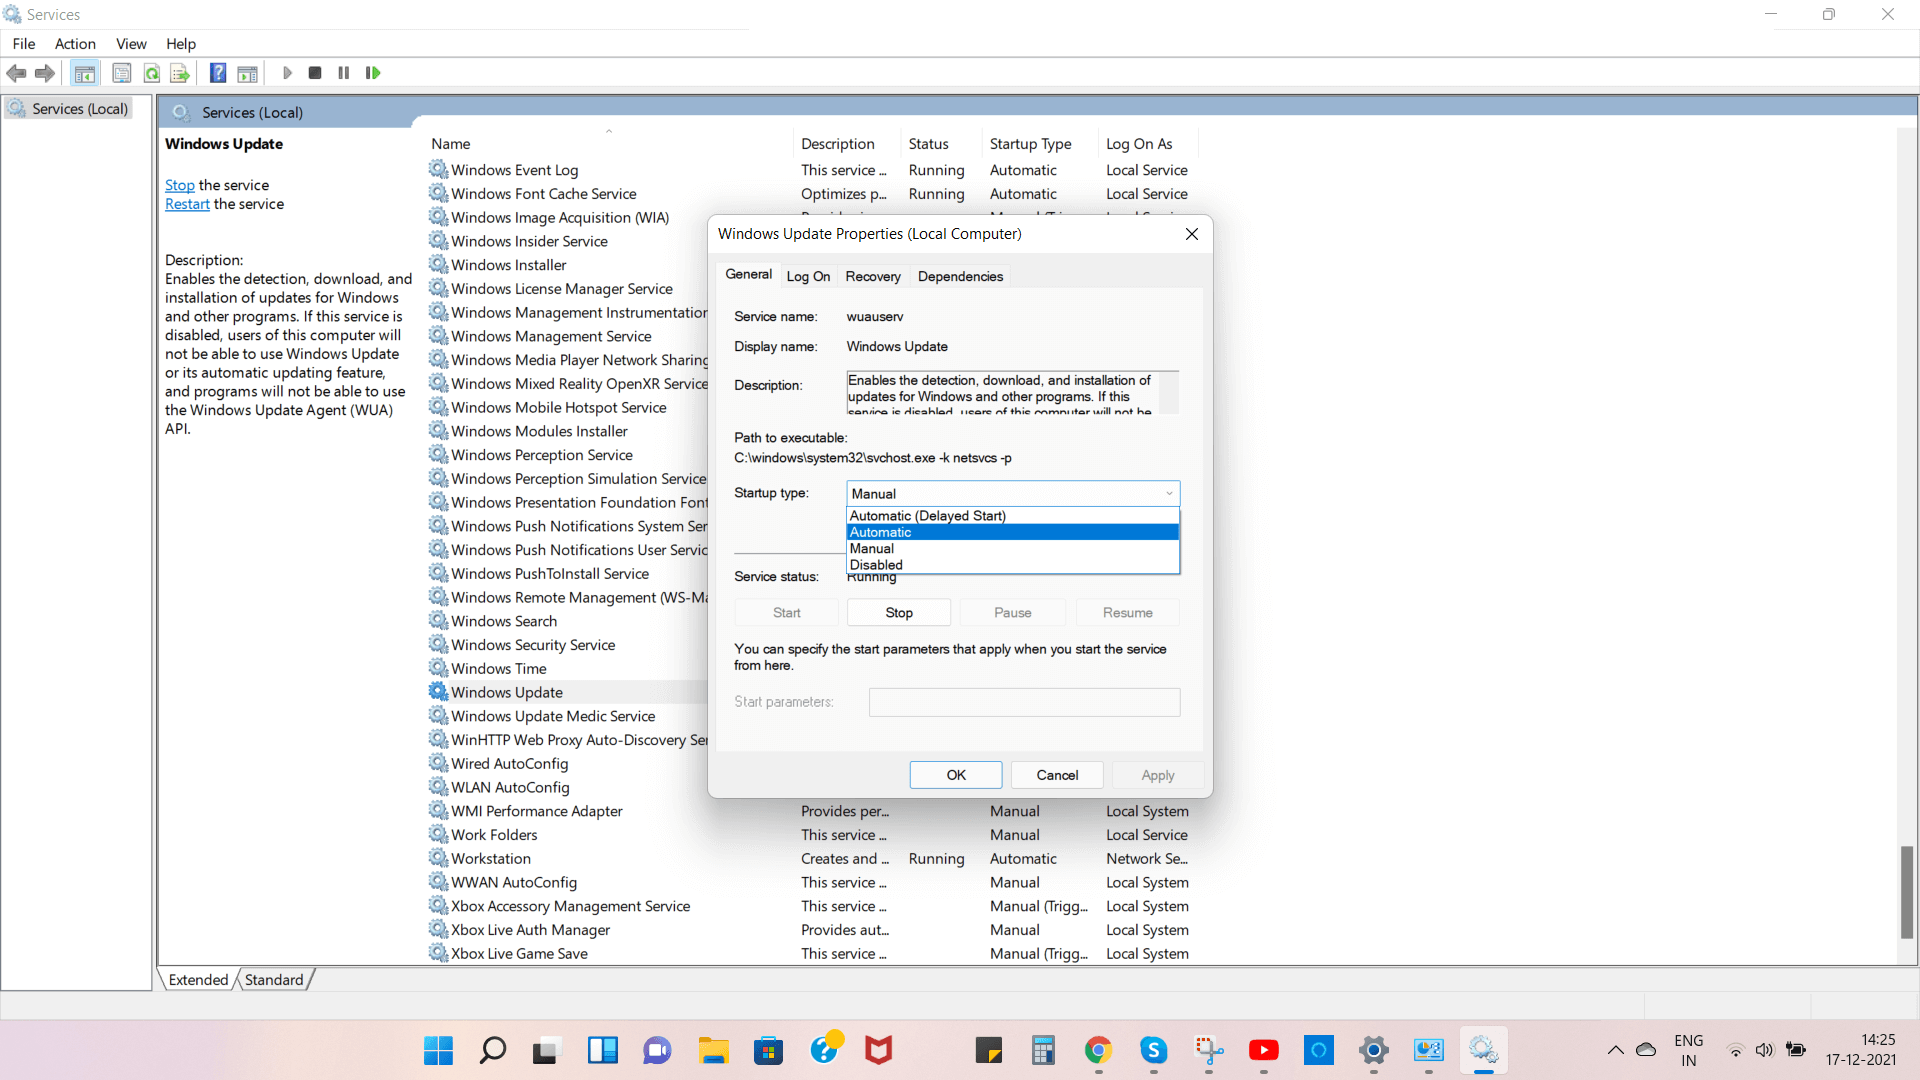Select Windows Search service row
Image resolution: width=1920 pixels, height=1080 pixels.
pyautogui.click(x=504, y=621)
